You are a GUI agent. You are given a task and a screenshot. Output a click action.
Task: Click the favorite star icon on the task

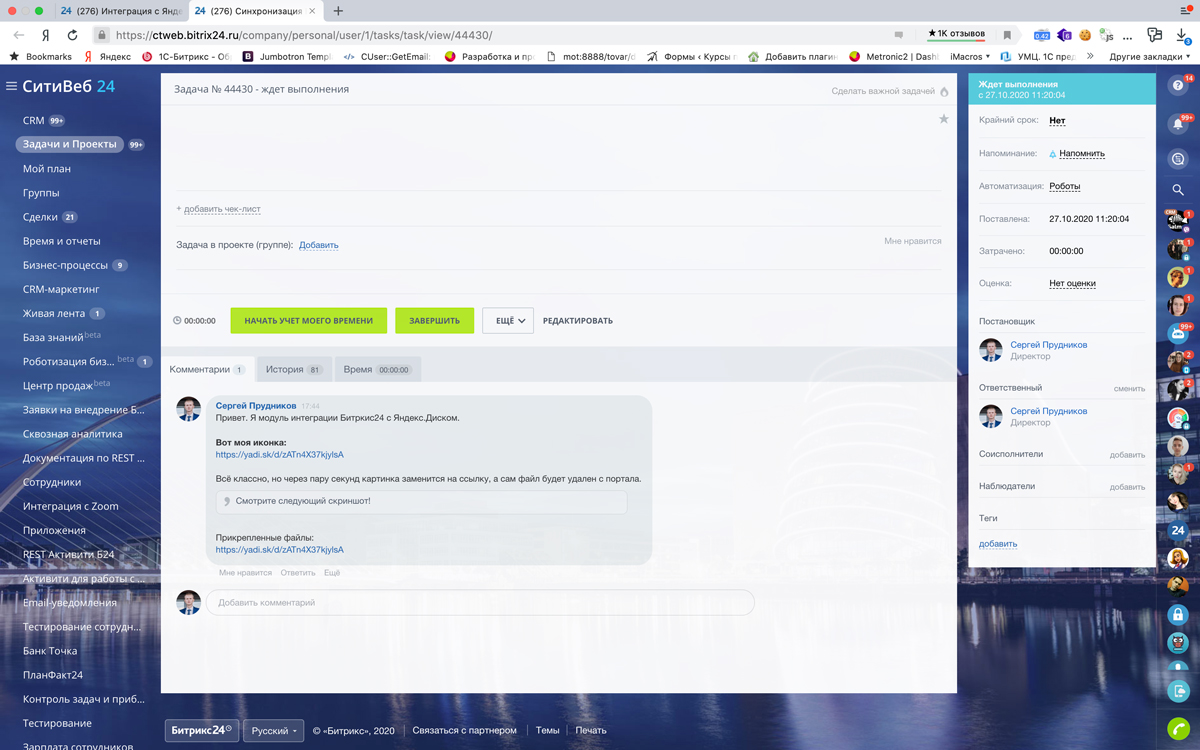tap(943, 119)
